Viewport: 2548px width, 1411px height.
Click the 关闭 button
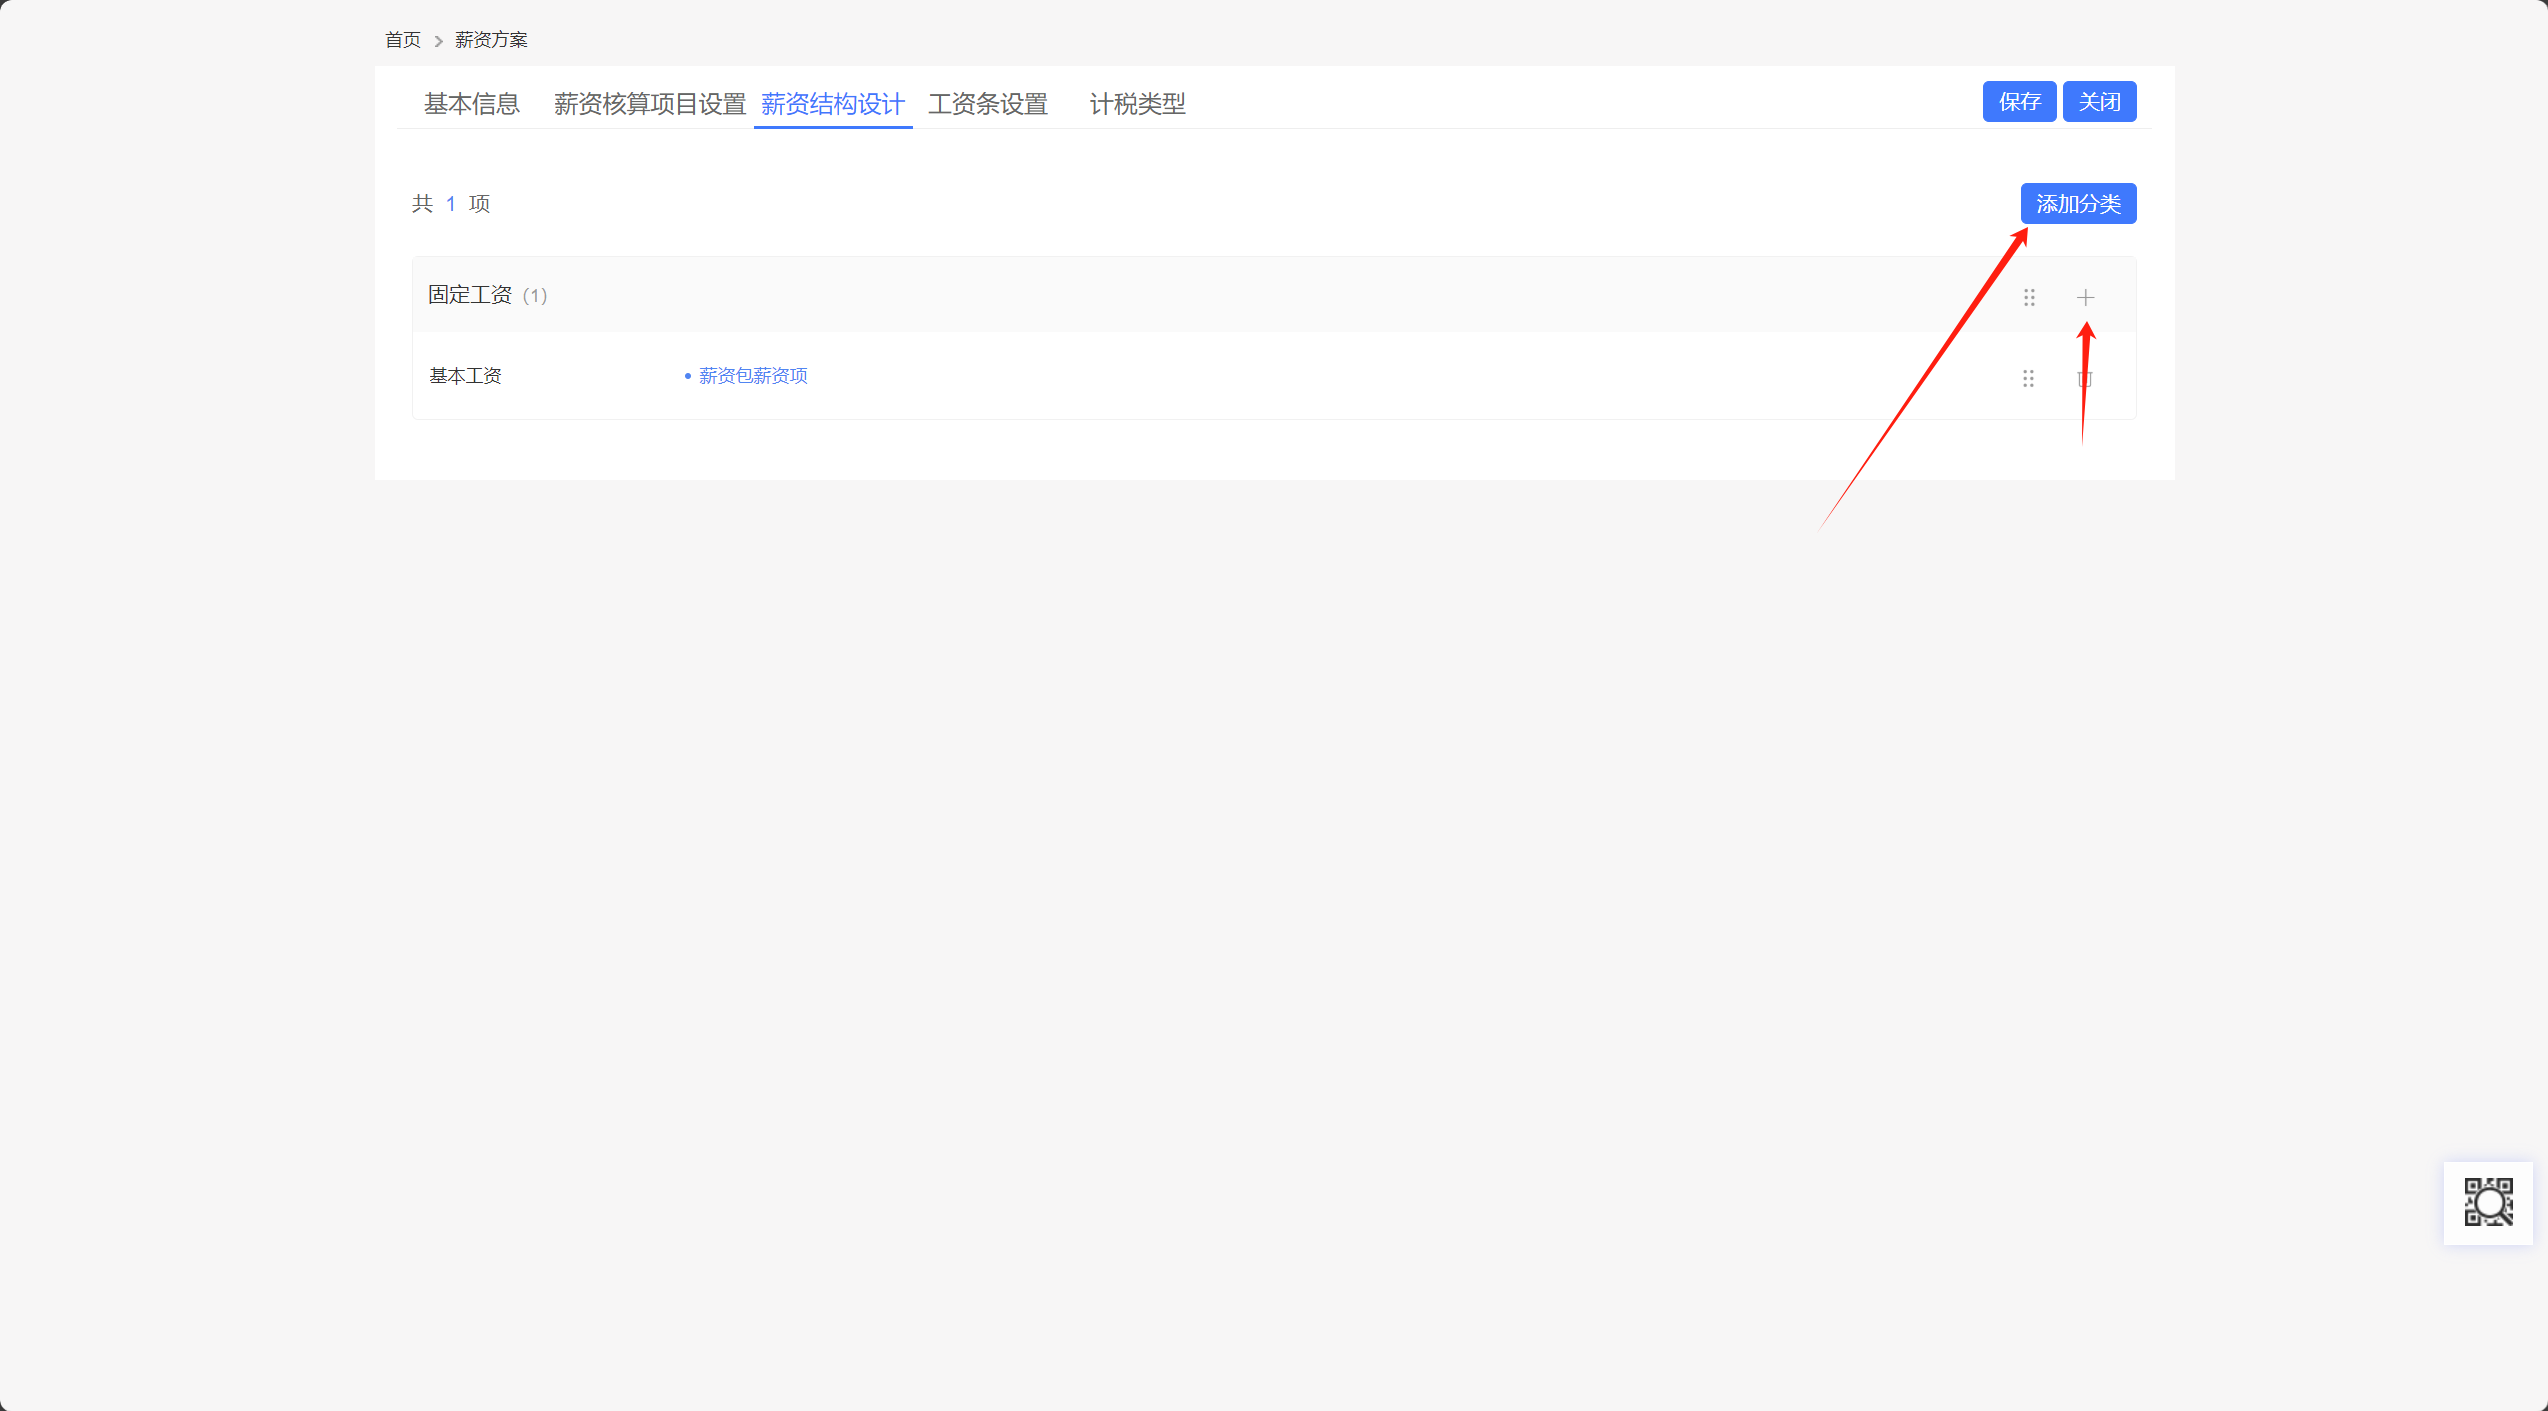tap(2099, 102)
